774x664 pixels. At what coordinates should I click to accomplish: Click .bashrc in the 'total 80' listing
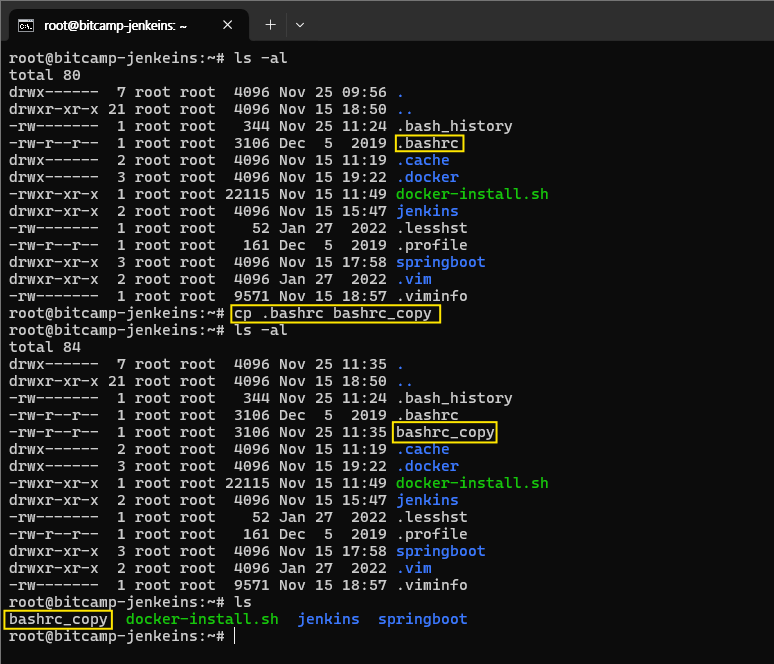click(427, 143)
